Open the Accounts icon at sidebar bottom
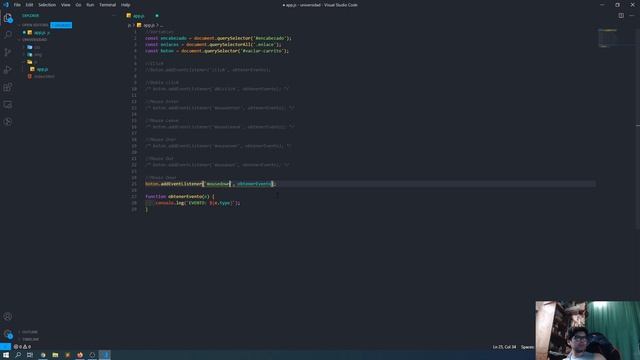The height and width of the screenshot is (360, 640). [x=8, y=316]
